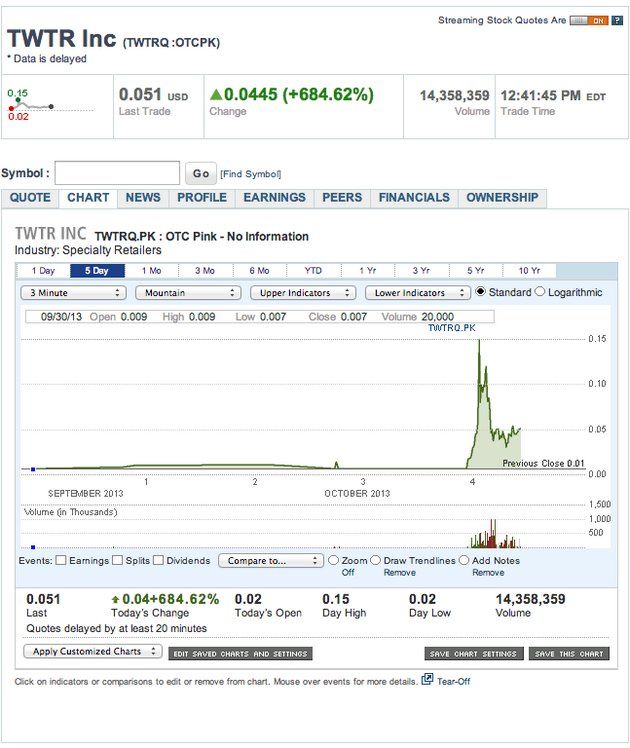Select the Draw Trendlines radio button
630x748 pixels.
(375, 560)
